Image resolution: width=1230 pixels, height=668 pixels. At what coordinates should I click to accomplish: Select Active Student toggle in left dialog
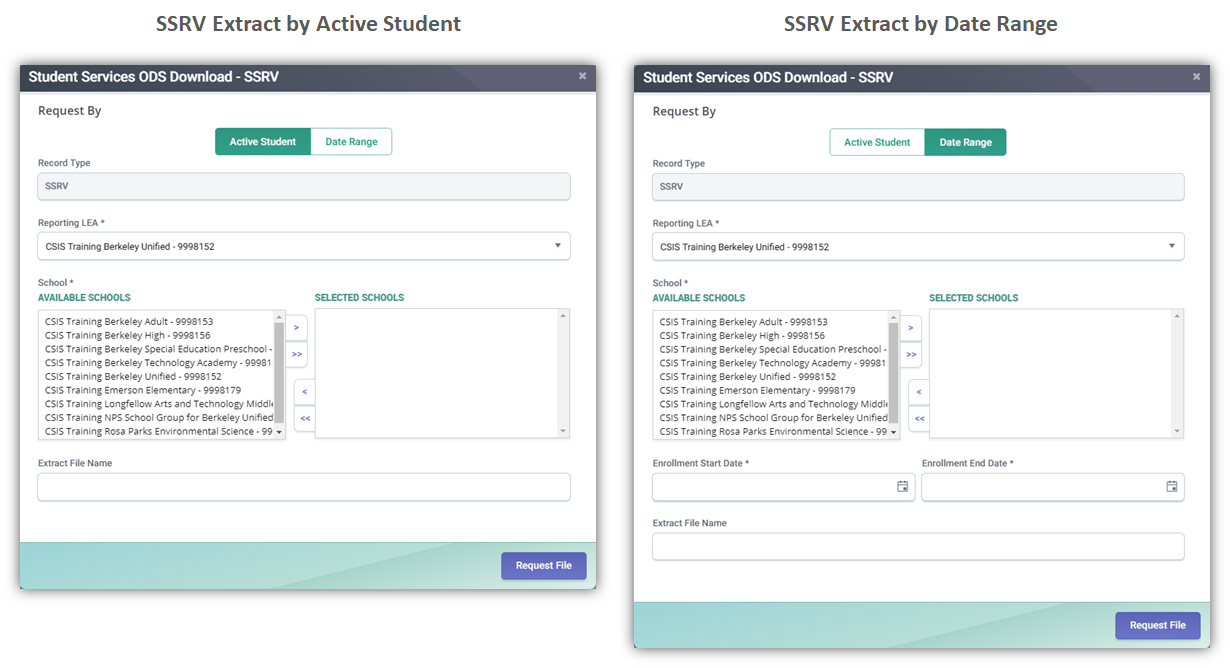[263, 142]
